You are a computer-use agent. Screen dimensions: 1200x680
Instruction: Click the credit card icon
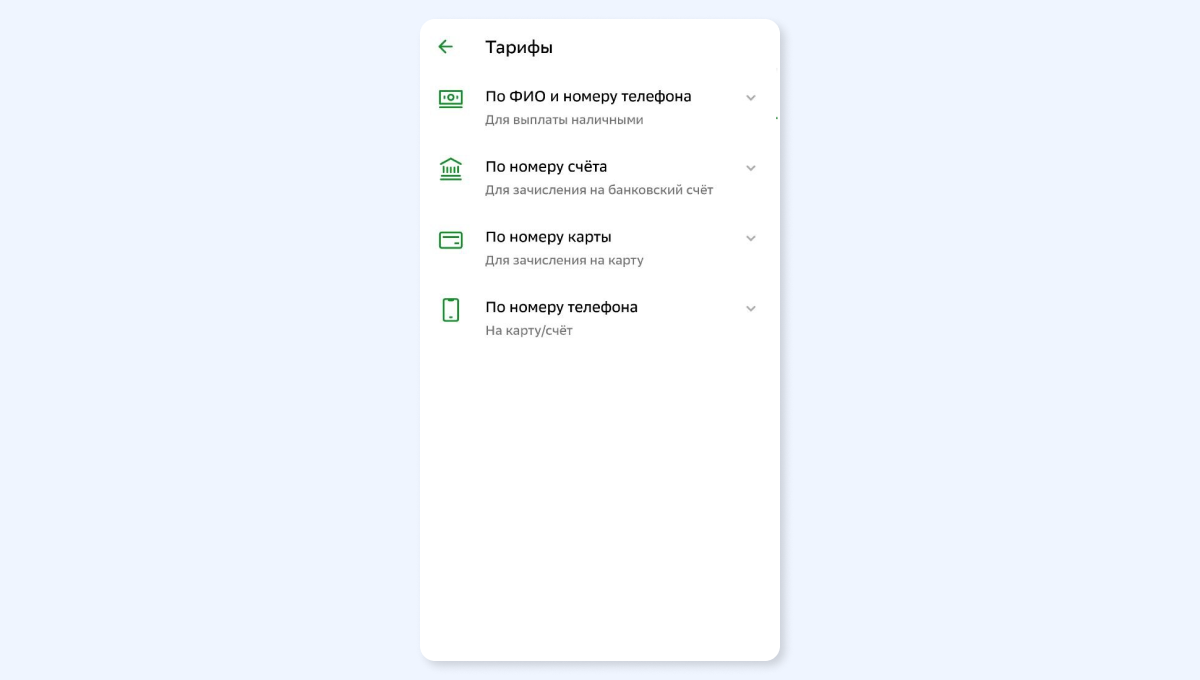[451, 240]
